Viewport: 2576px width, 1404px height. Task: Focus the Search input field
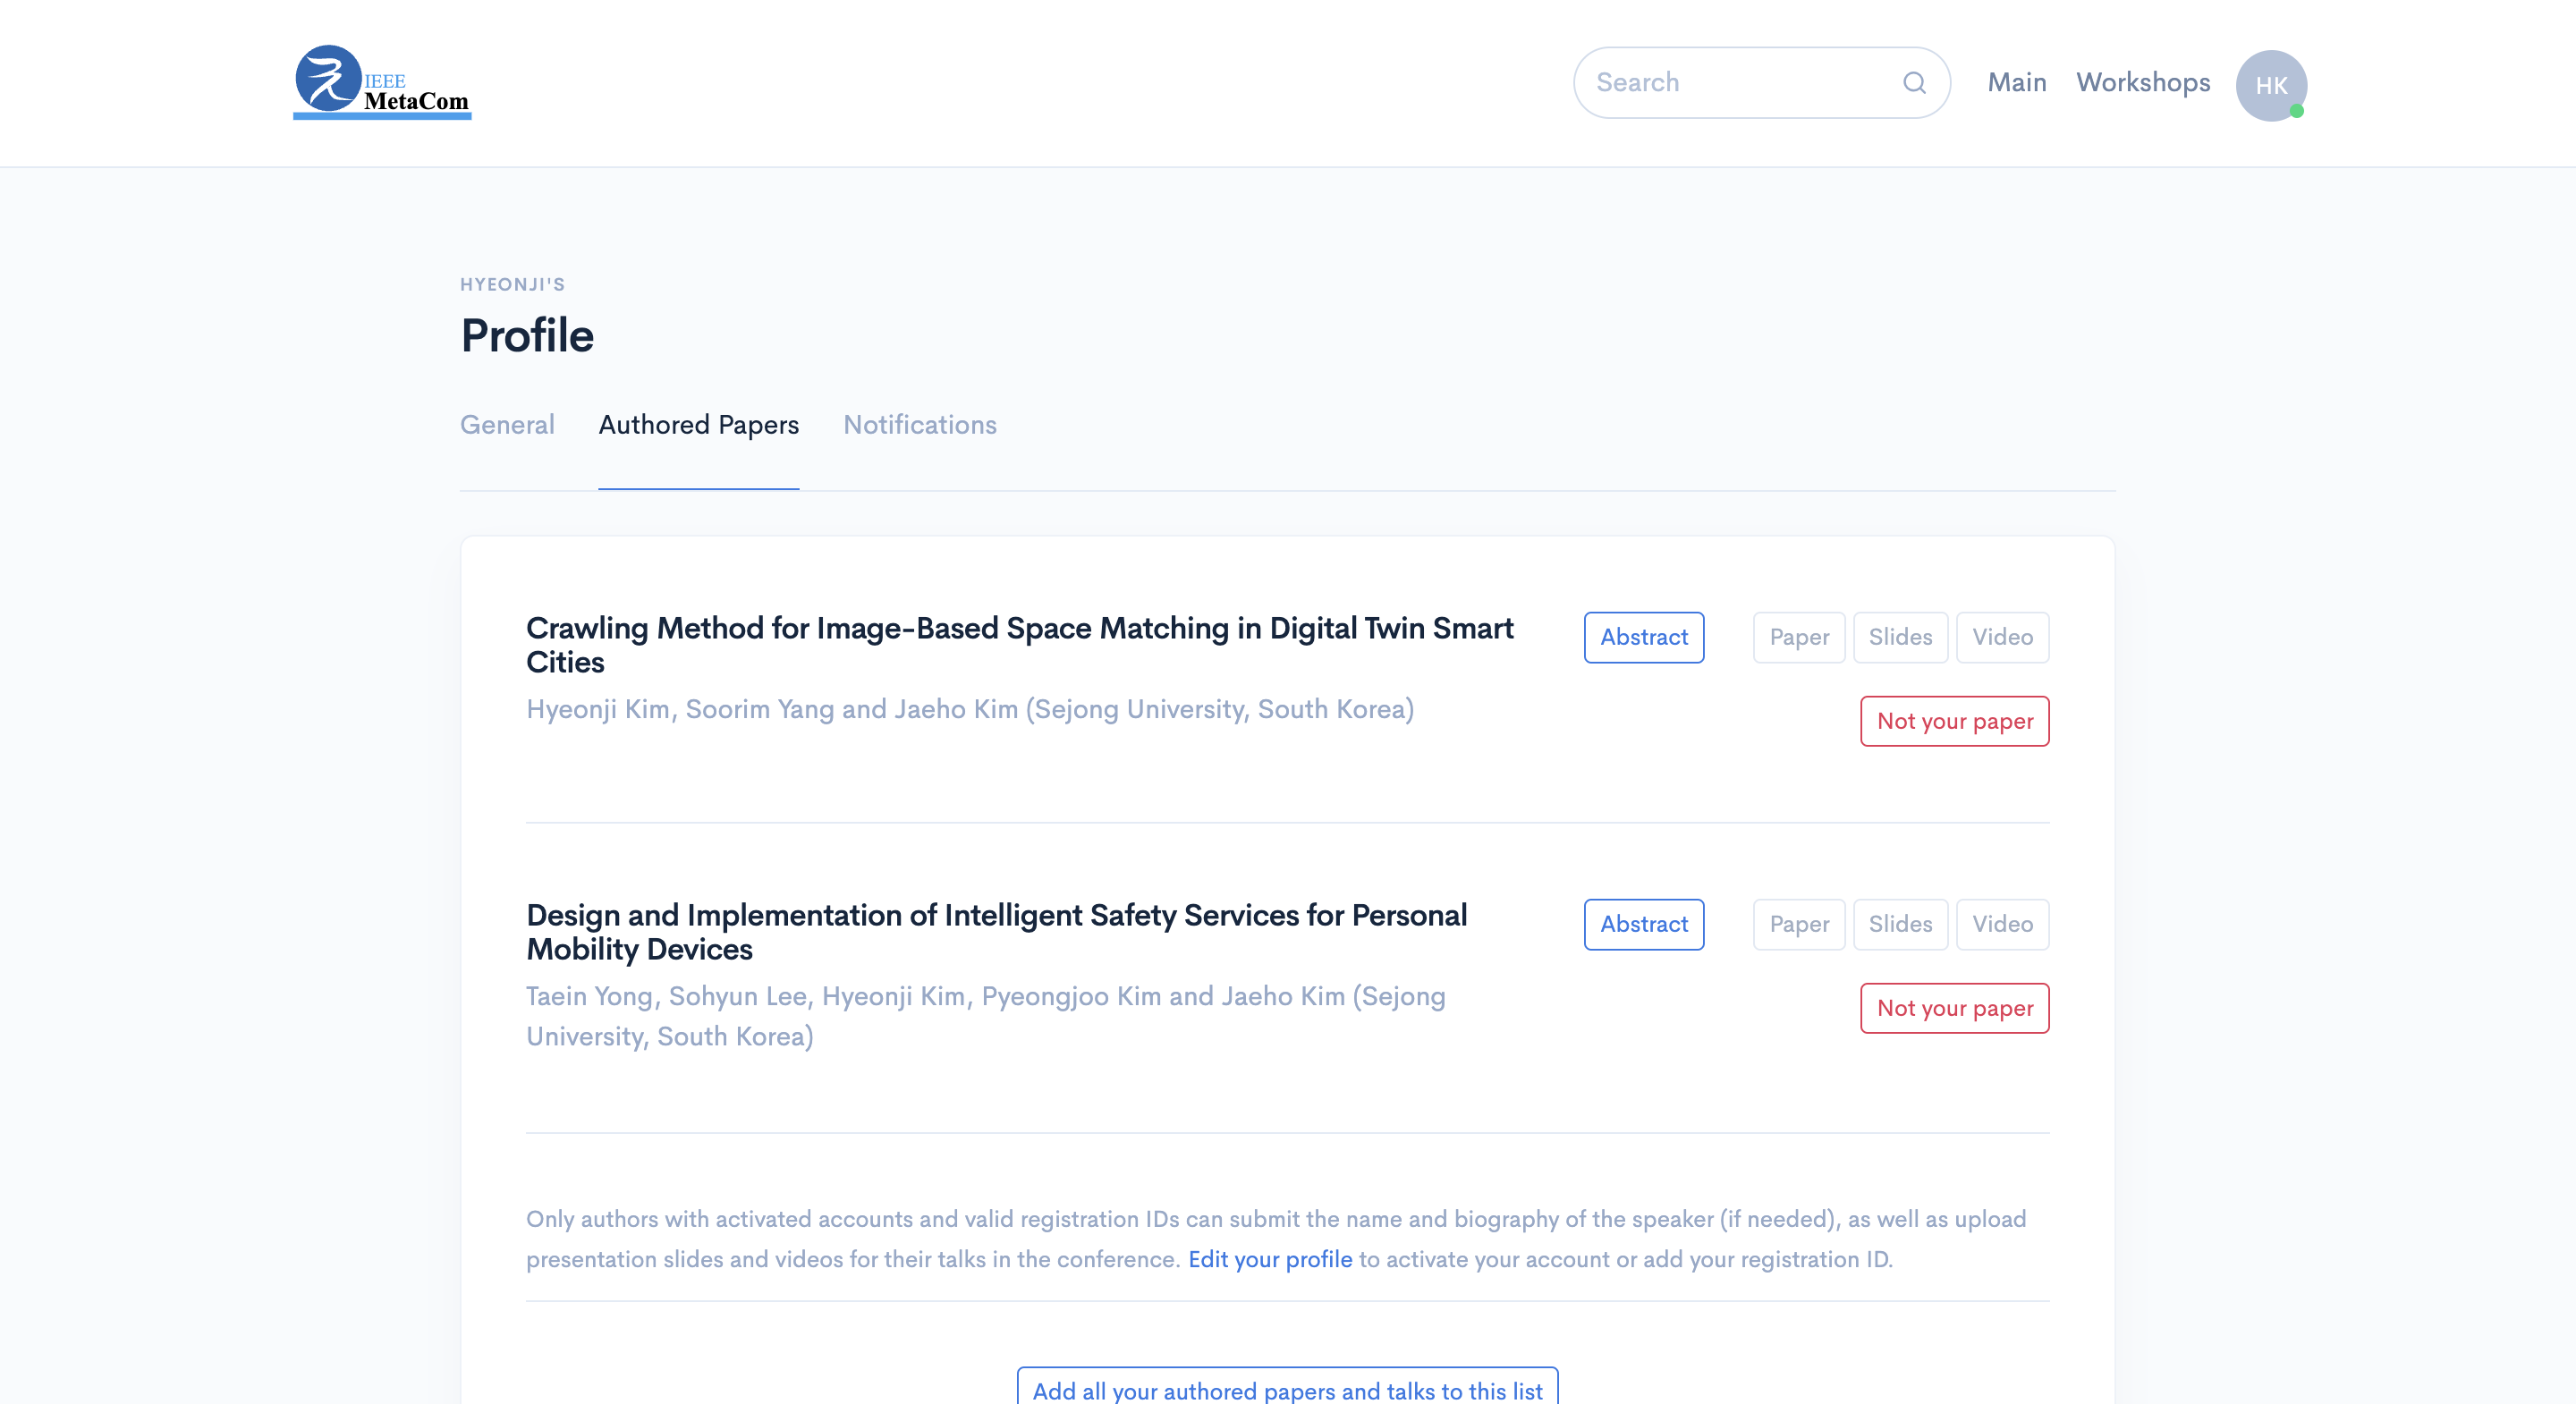tap(1761, 83)
